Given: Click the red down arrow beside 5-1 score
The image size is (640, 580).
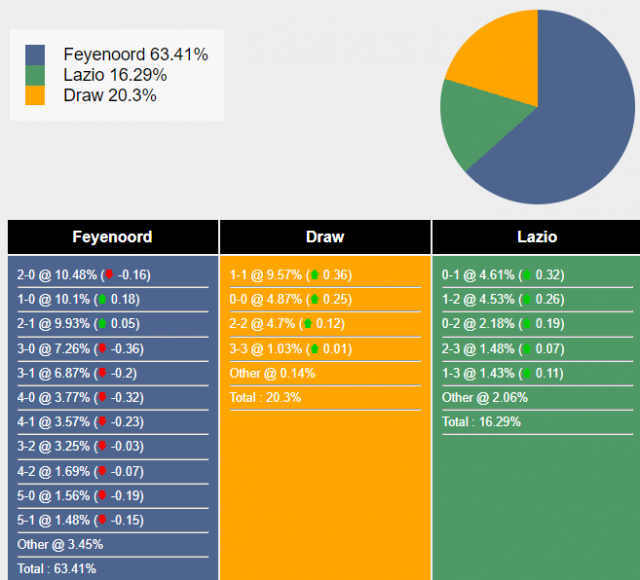Looking at the screenshot, I should [102, 520].
